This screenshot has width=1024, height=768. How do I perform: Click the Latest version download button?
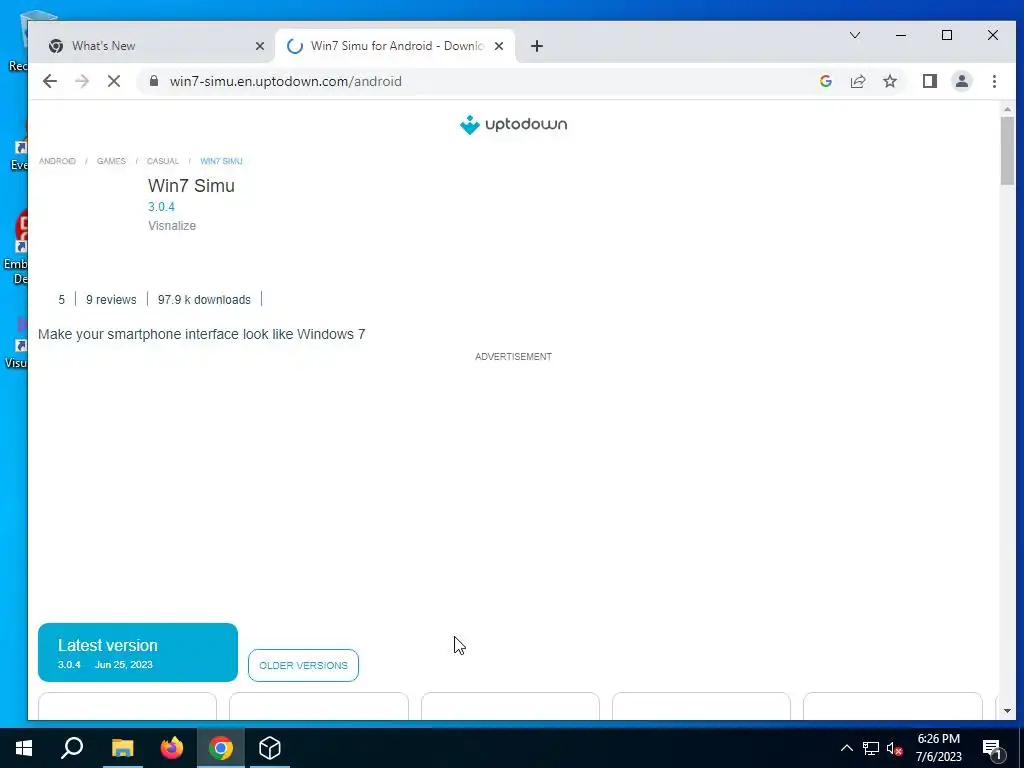[138, 652]
